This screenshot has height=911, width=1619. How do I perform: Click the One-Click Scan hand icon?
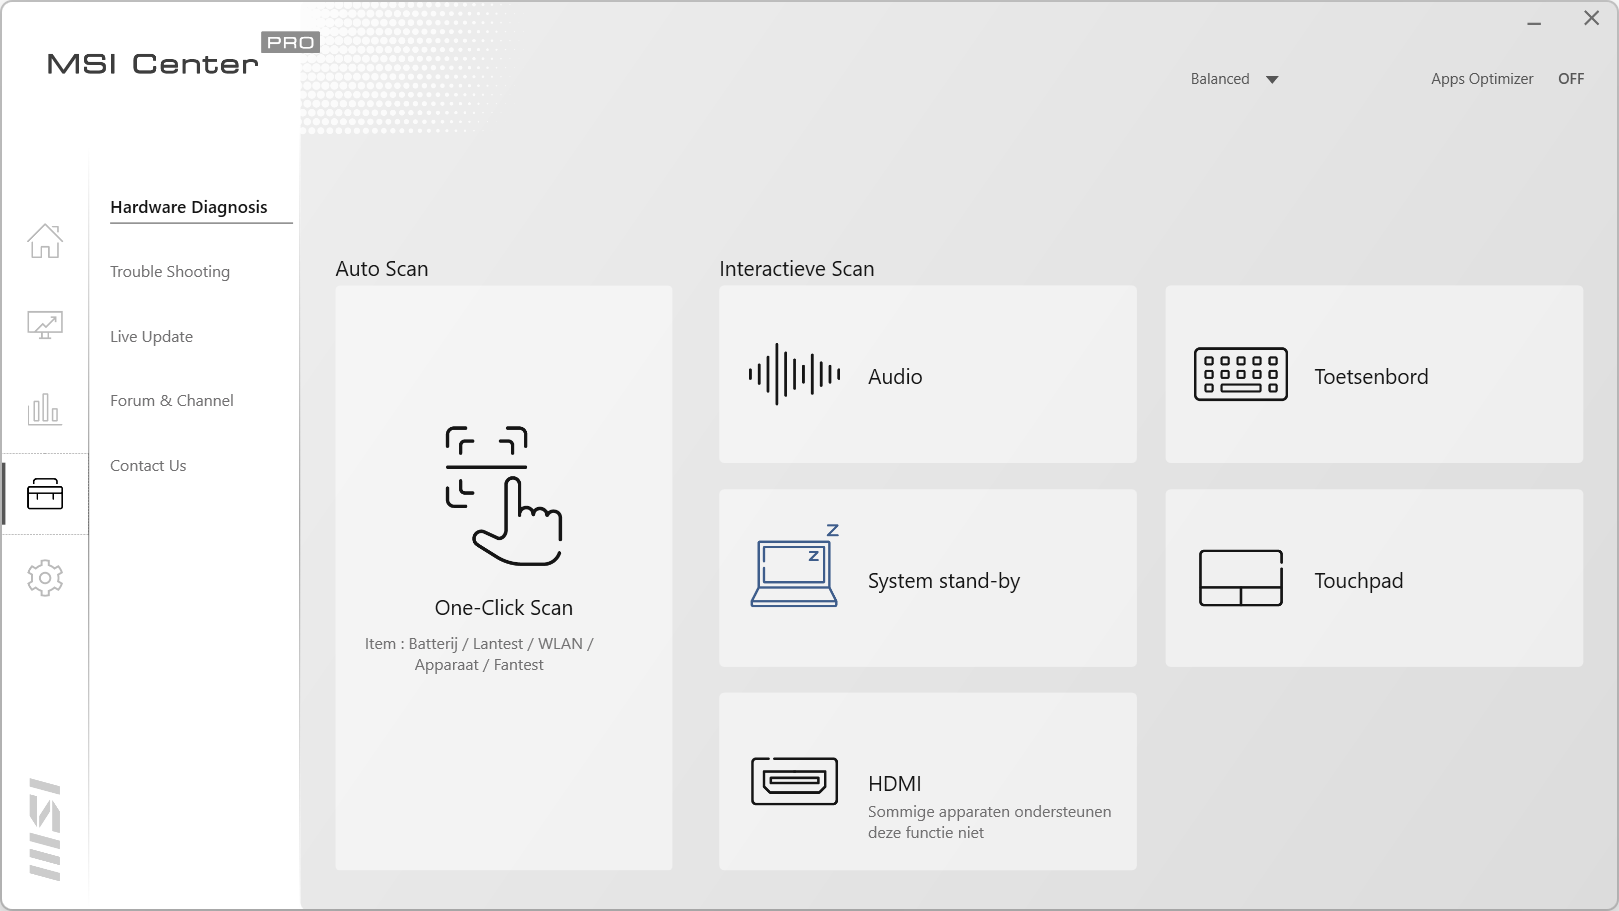tap(503, 496)
